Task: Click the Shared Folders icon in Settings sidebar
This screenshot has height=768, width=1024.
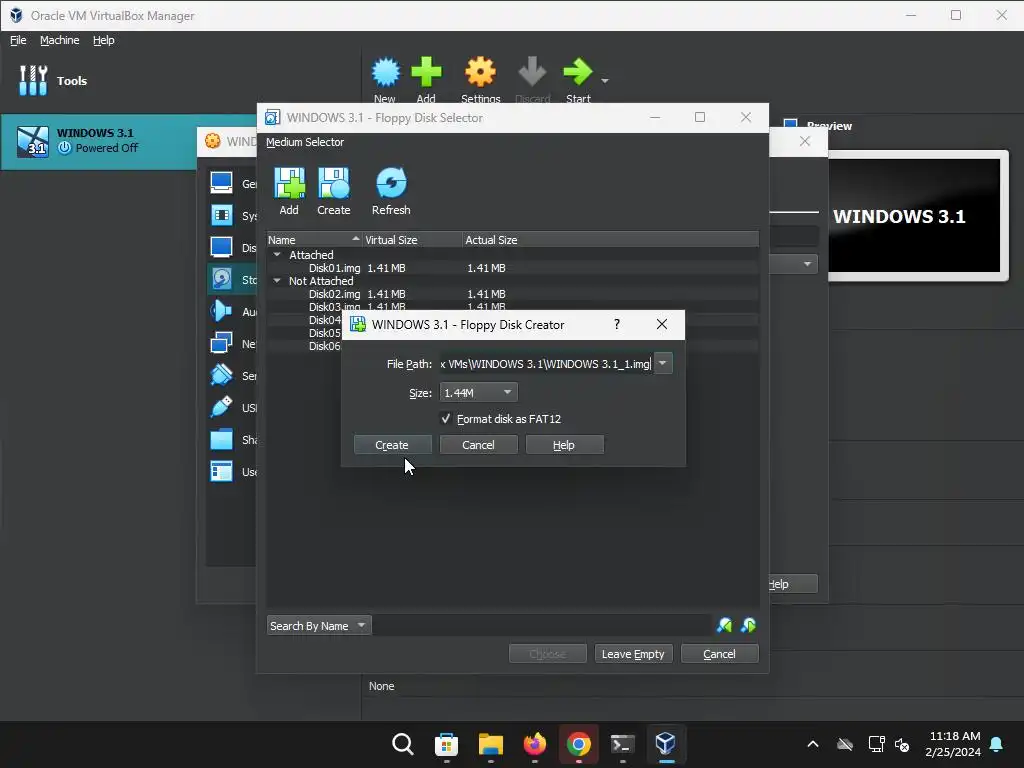Action: click(x=221, y=440)
